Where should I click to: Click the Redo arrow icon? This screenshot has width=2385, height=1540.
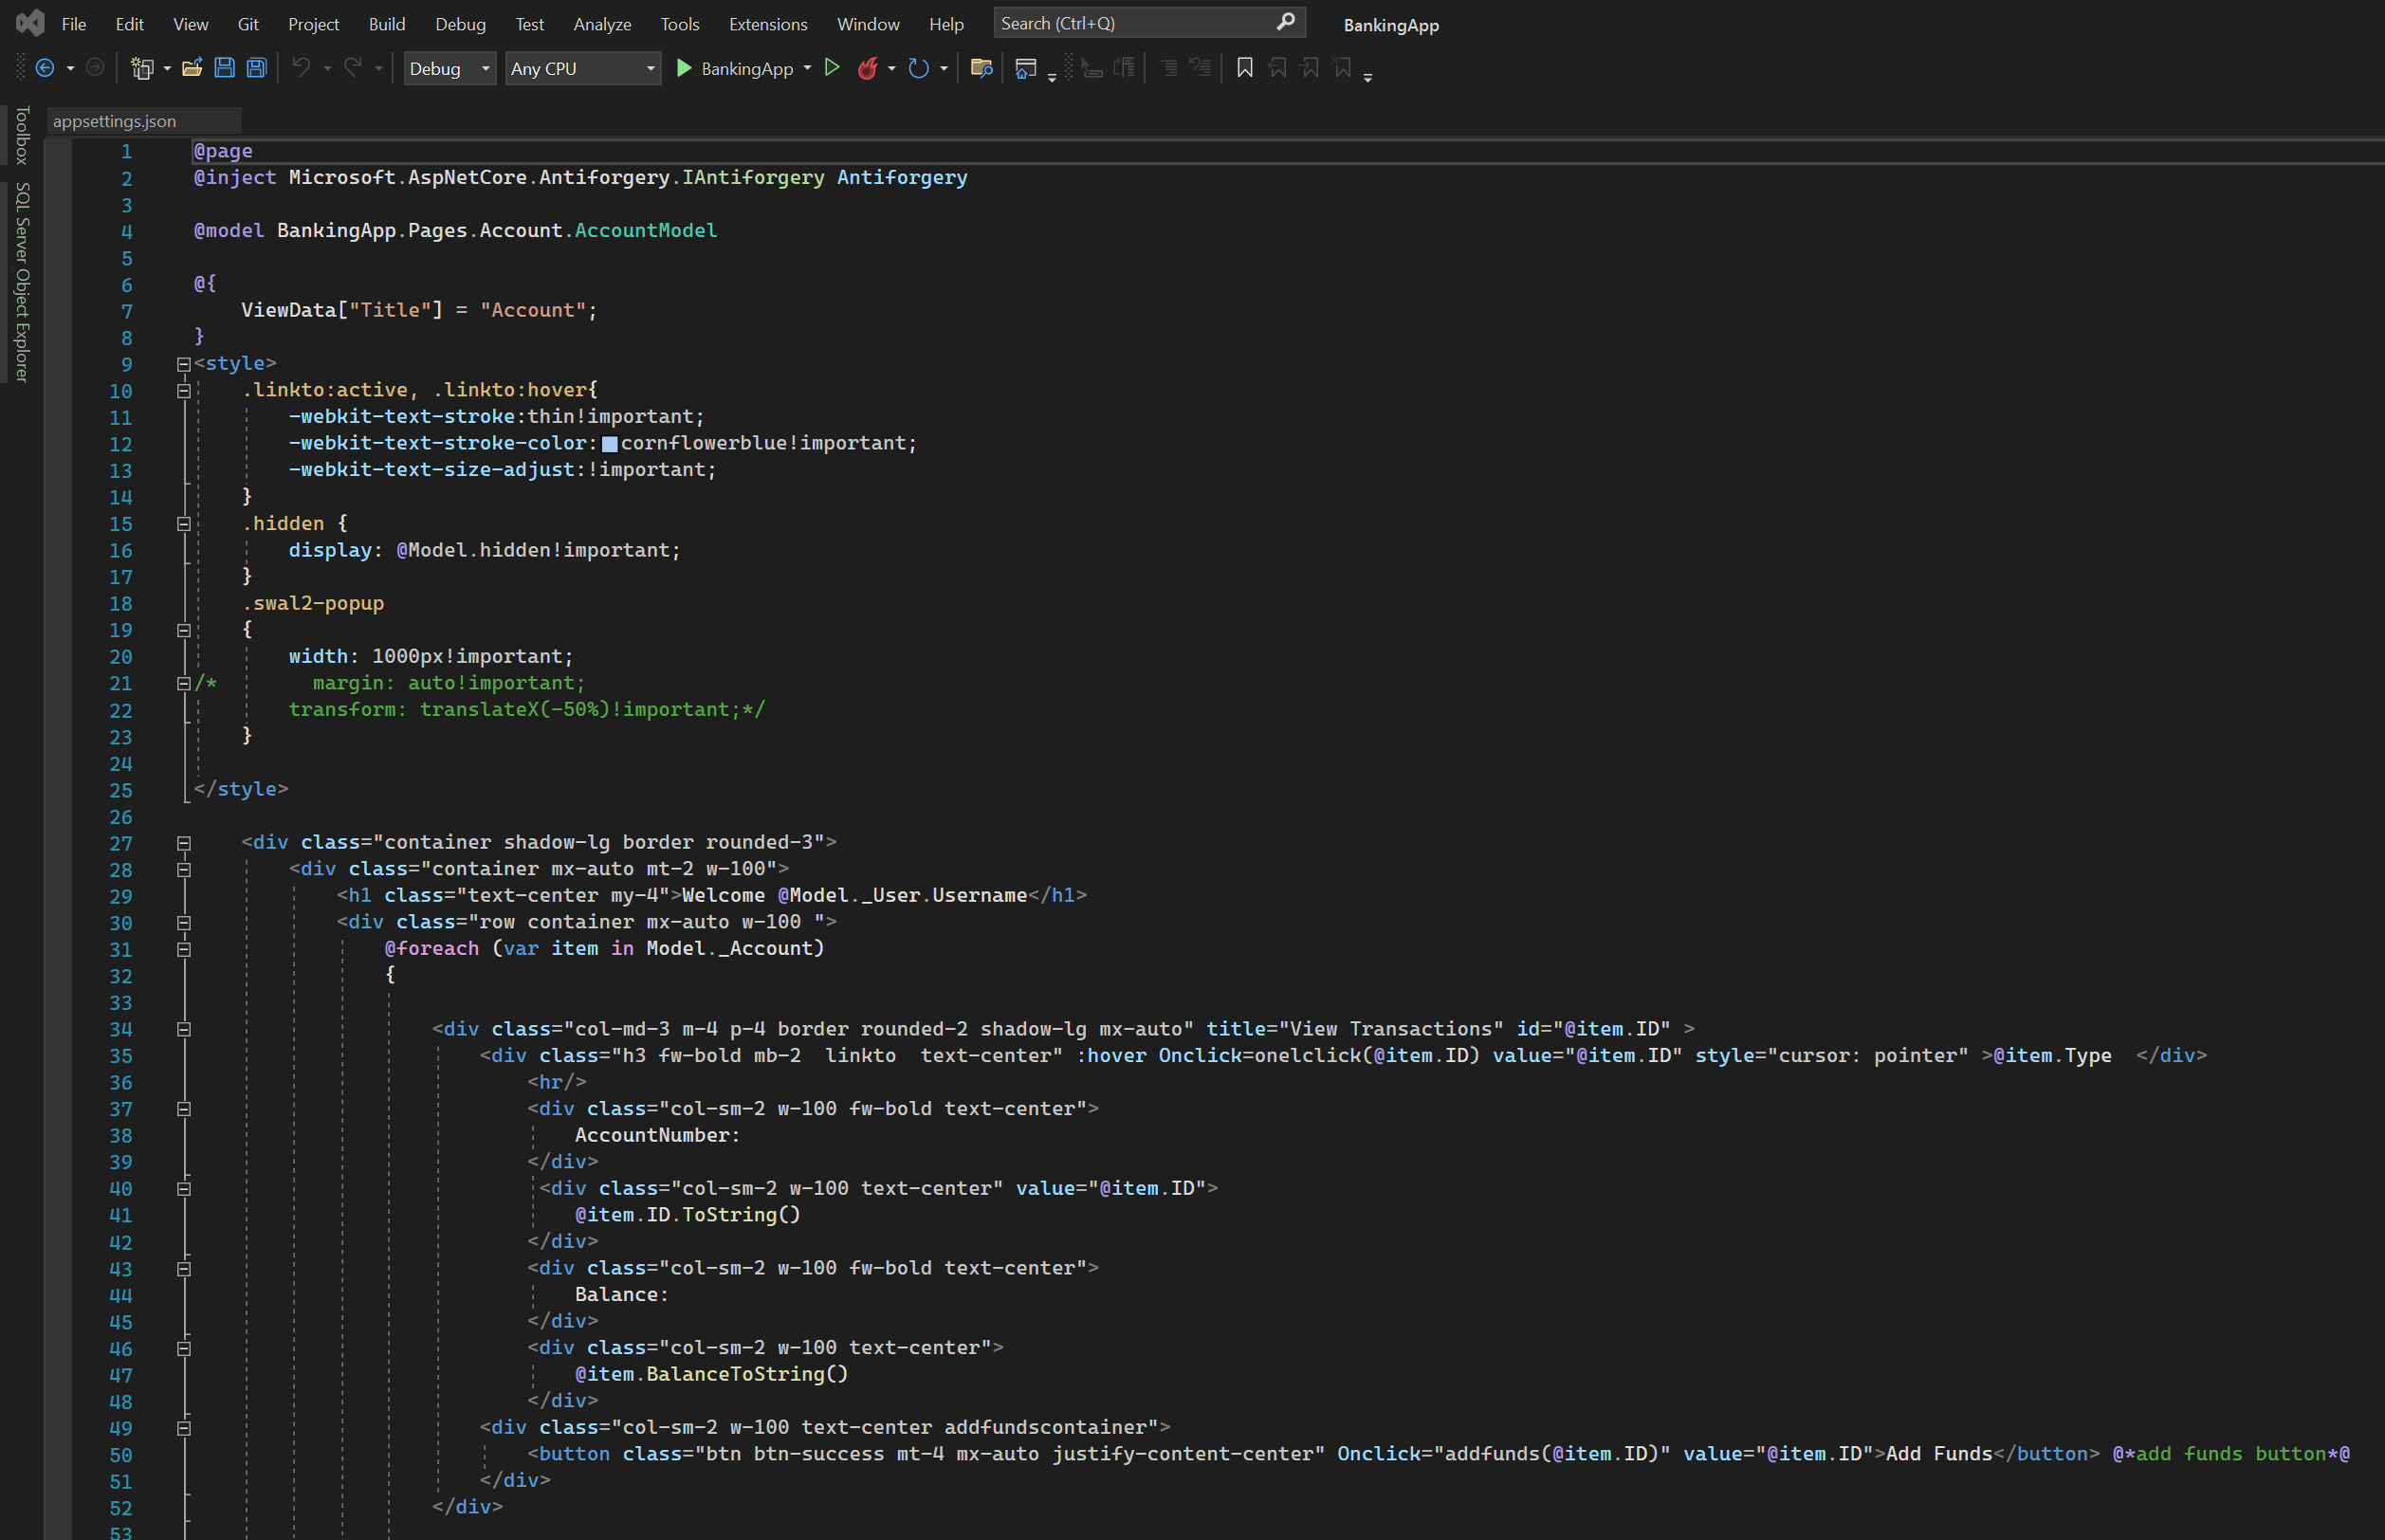(x=353, y=67)
